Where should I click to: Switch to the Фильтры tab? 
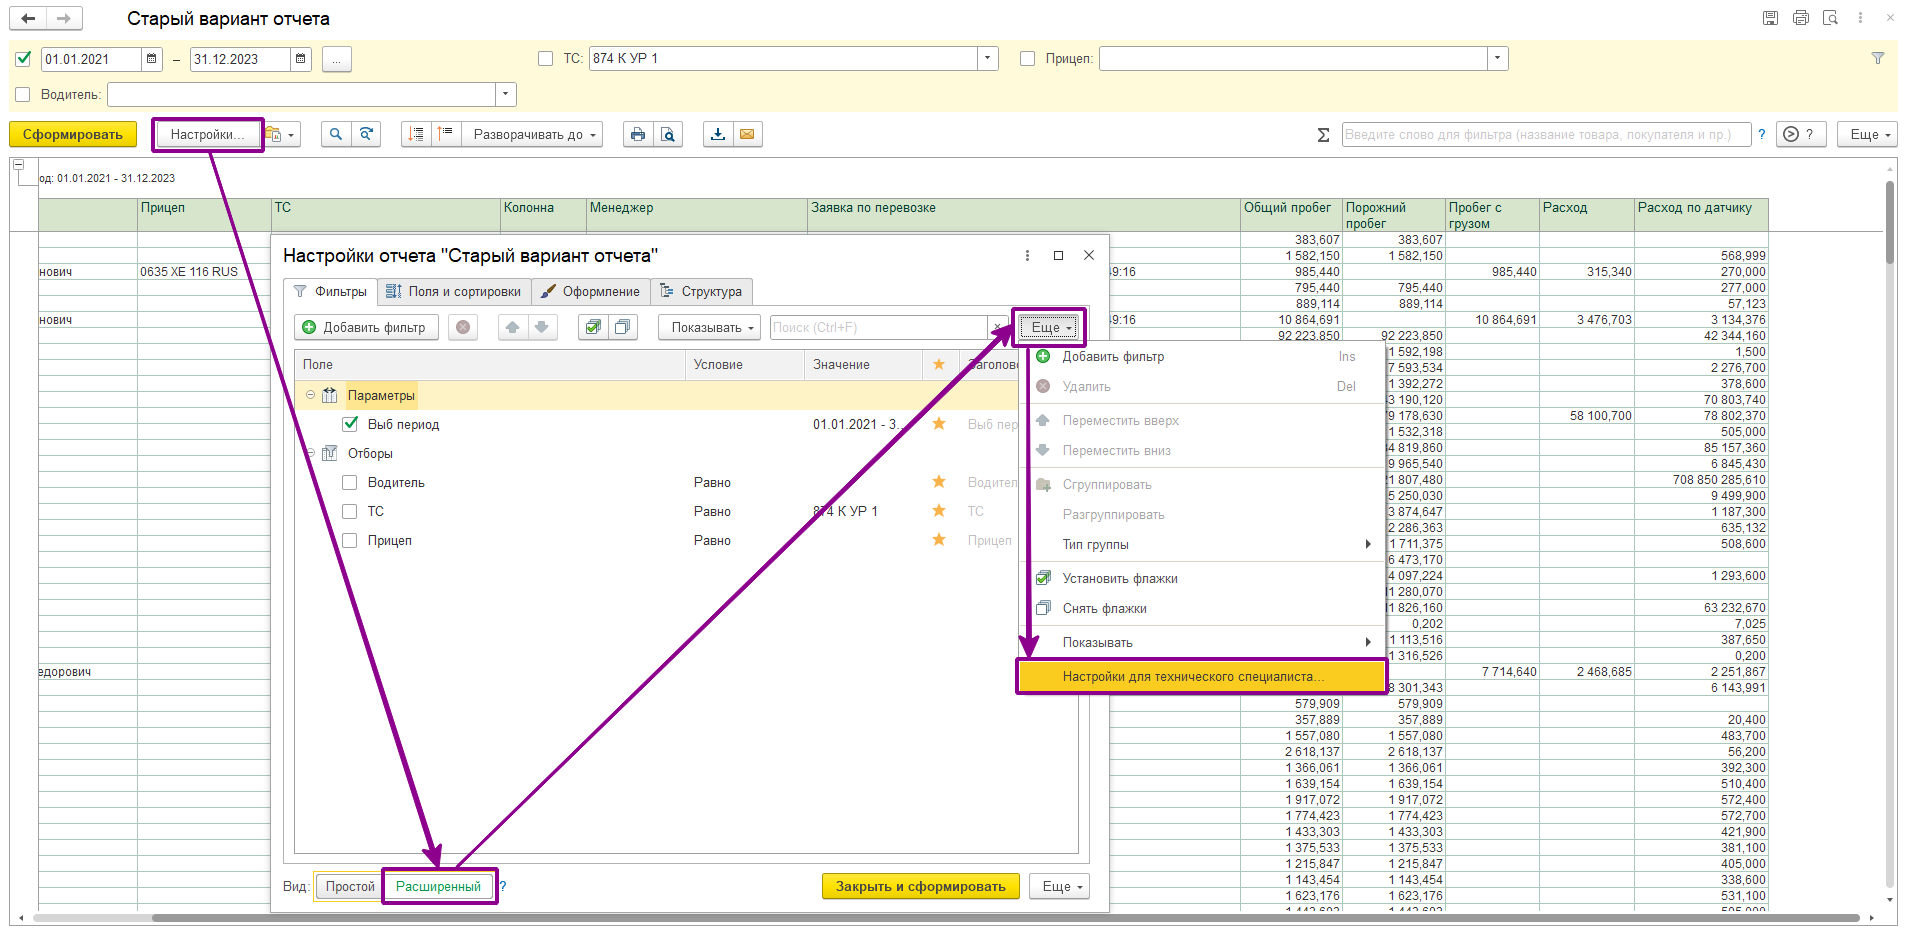pos(331,291)
